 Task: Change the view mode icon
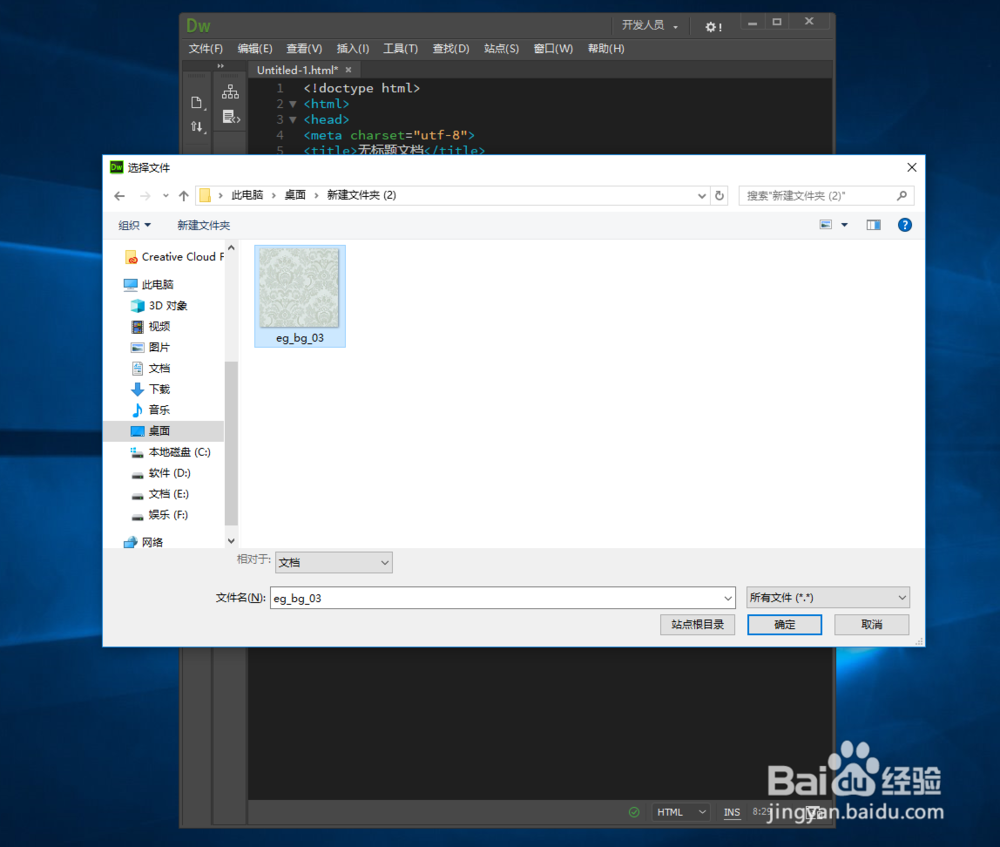[x=825, y=225]
